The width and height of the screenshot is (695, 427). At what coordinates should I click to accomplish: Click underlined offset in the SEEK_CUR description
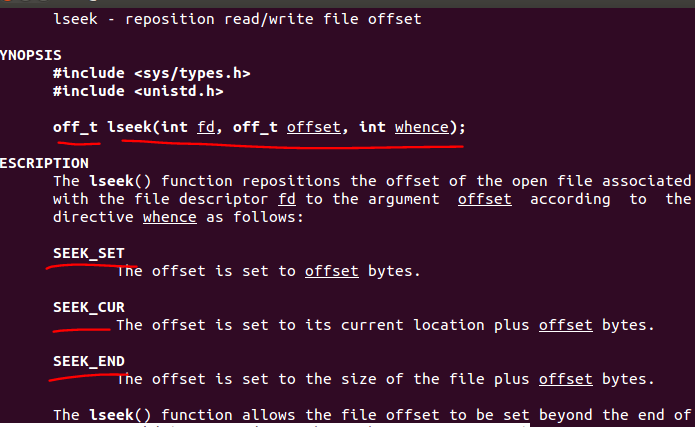tap(565, 325)
